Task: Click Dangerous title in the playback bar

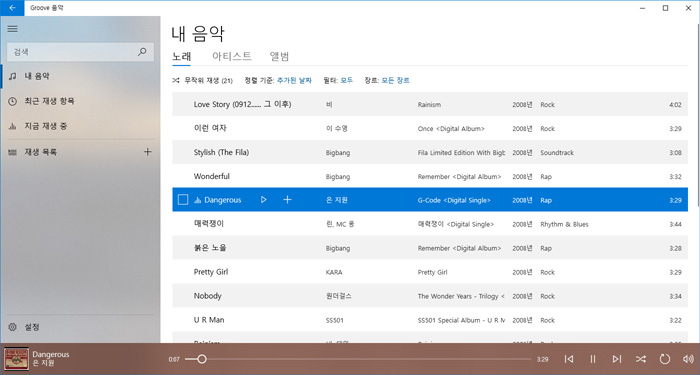Action: (50, 354)
